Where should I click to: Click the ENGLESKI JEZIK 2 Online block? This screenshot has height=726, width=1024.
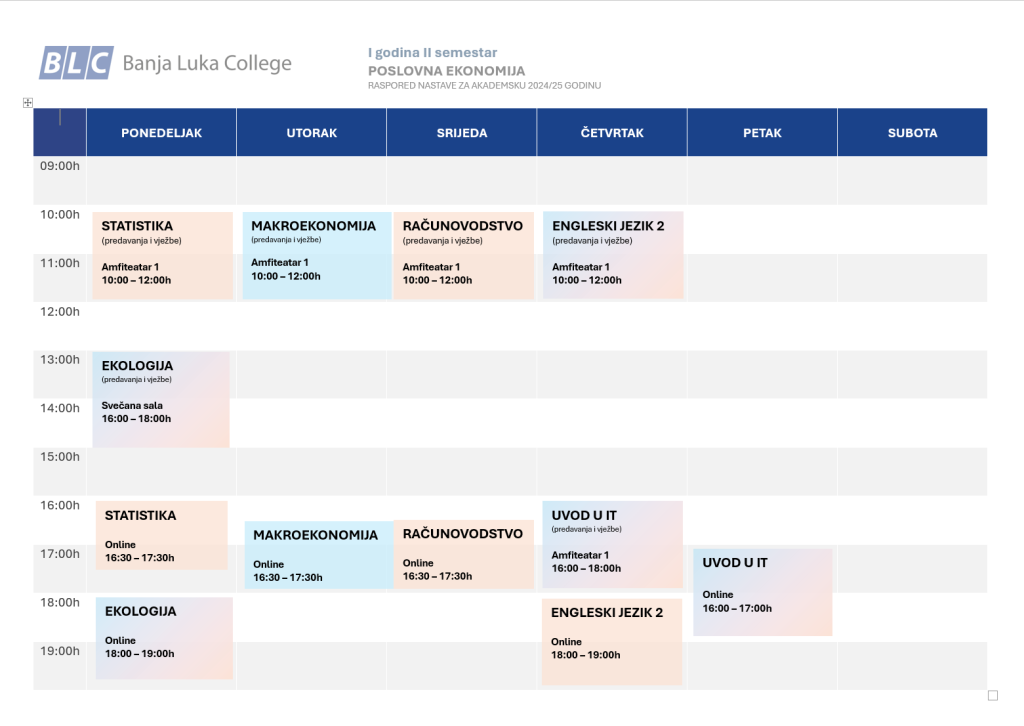(x=612, y=642)
